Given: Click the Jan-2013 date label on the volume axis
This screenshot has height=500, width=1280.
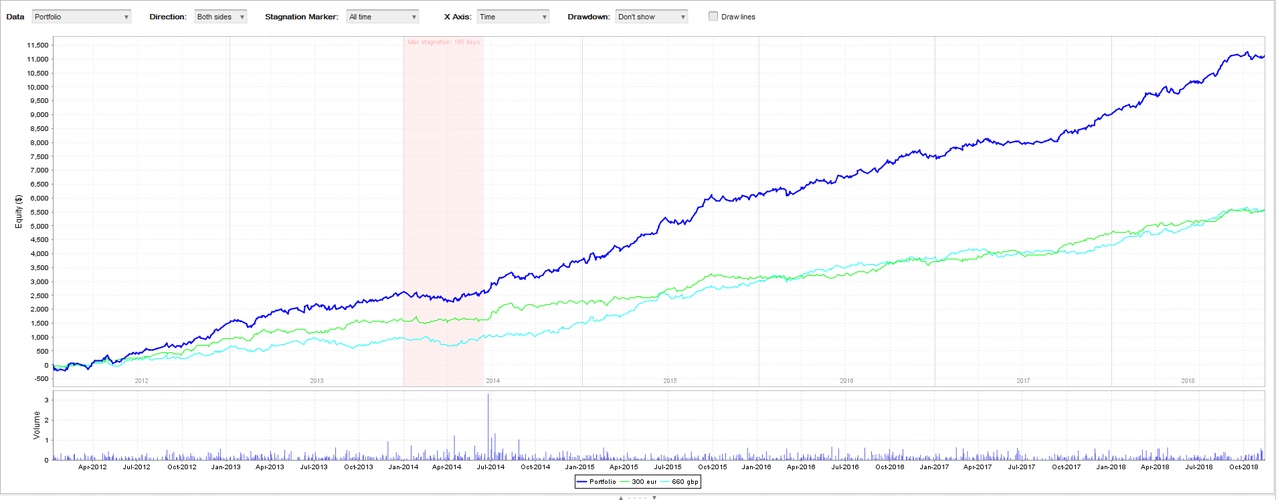Looking at the screenshot, I should pos(225,466).
